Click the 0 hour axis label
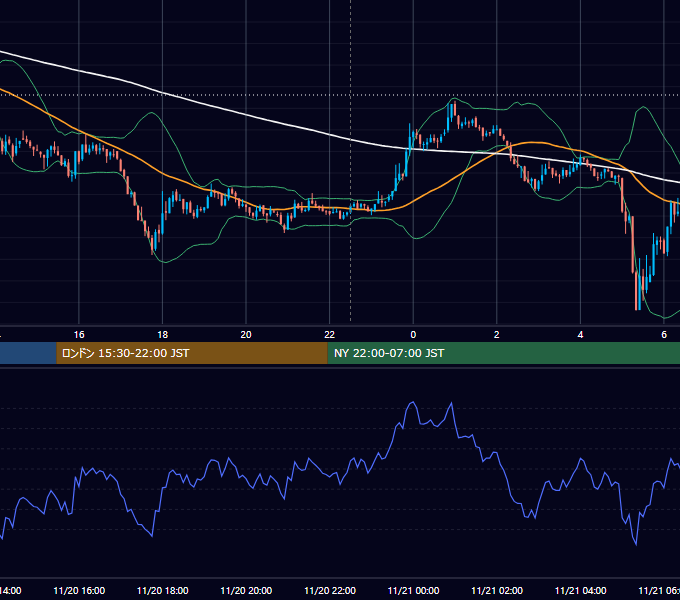This screenshot has height=600, width=680. pyautogui.click(x=413, y=335)
